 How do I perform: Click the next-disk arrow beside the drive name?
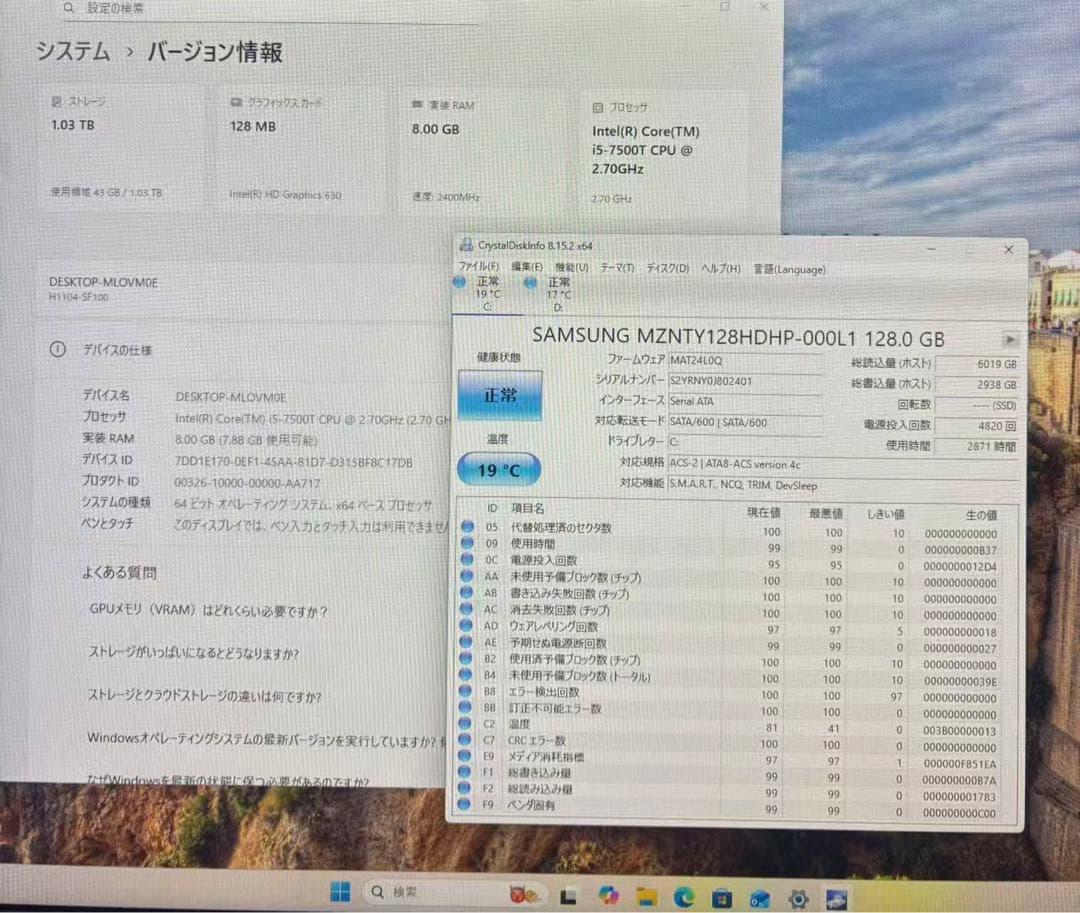coord(1010,339)
